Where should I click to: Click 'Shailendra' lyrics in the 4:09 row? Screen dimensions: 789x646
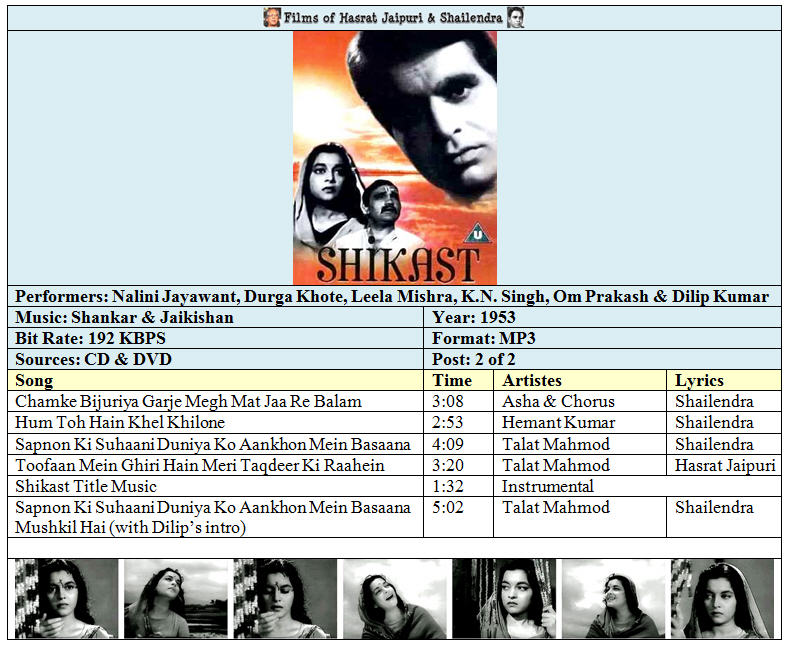tap(715, 444)
